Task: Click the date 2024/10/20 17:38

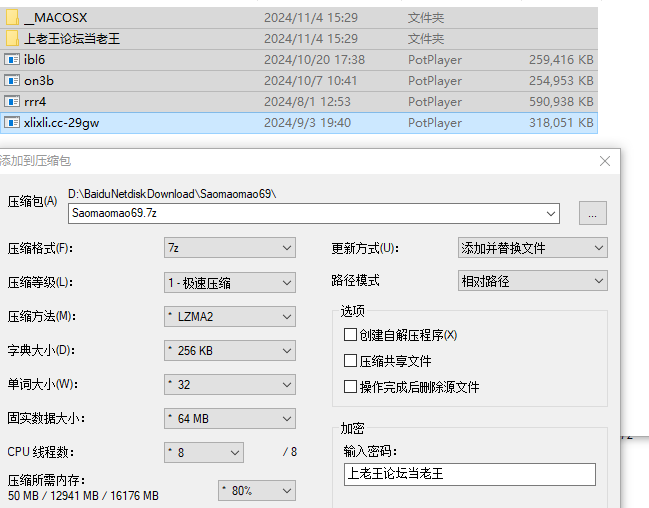Action: (315, 60)
